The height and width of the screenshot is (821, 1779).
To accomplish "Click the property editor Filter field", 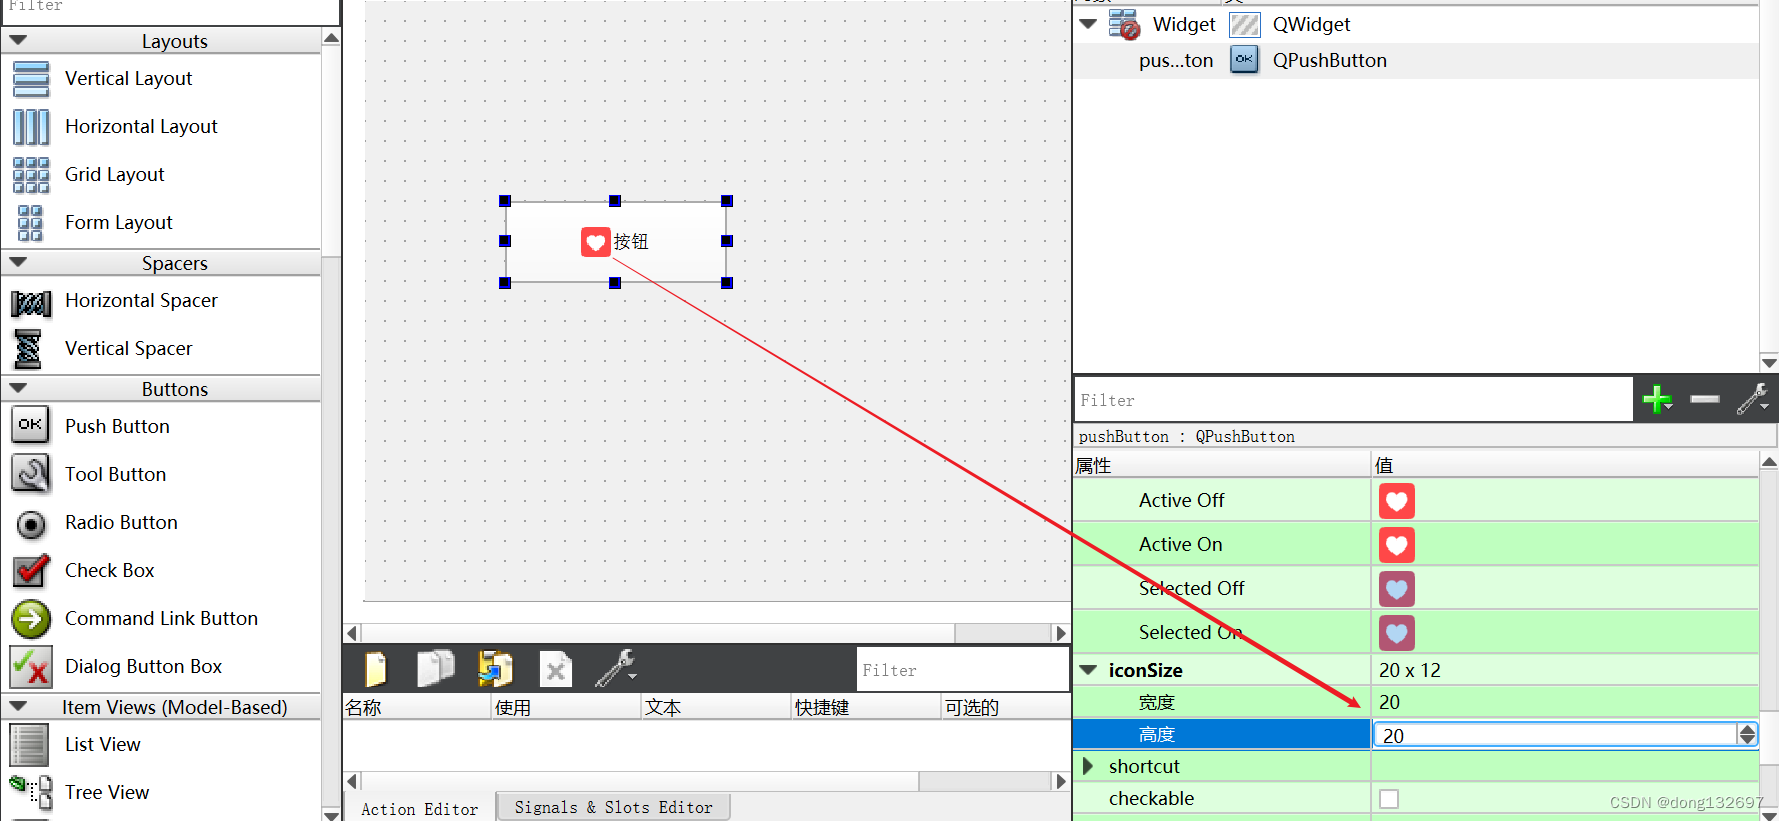I will pyautogui.click(x=1353, y=400).
